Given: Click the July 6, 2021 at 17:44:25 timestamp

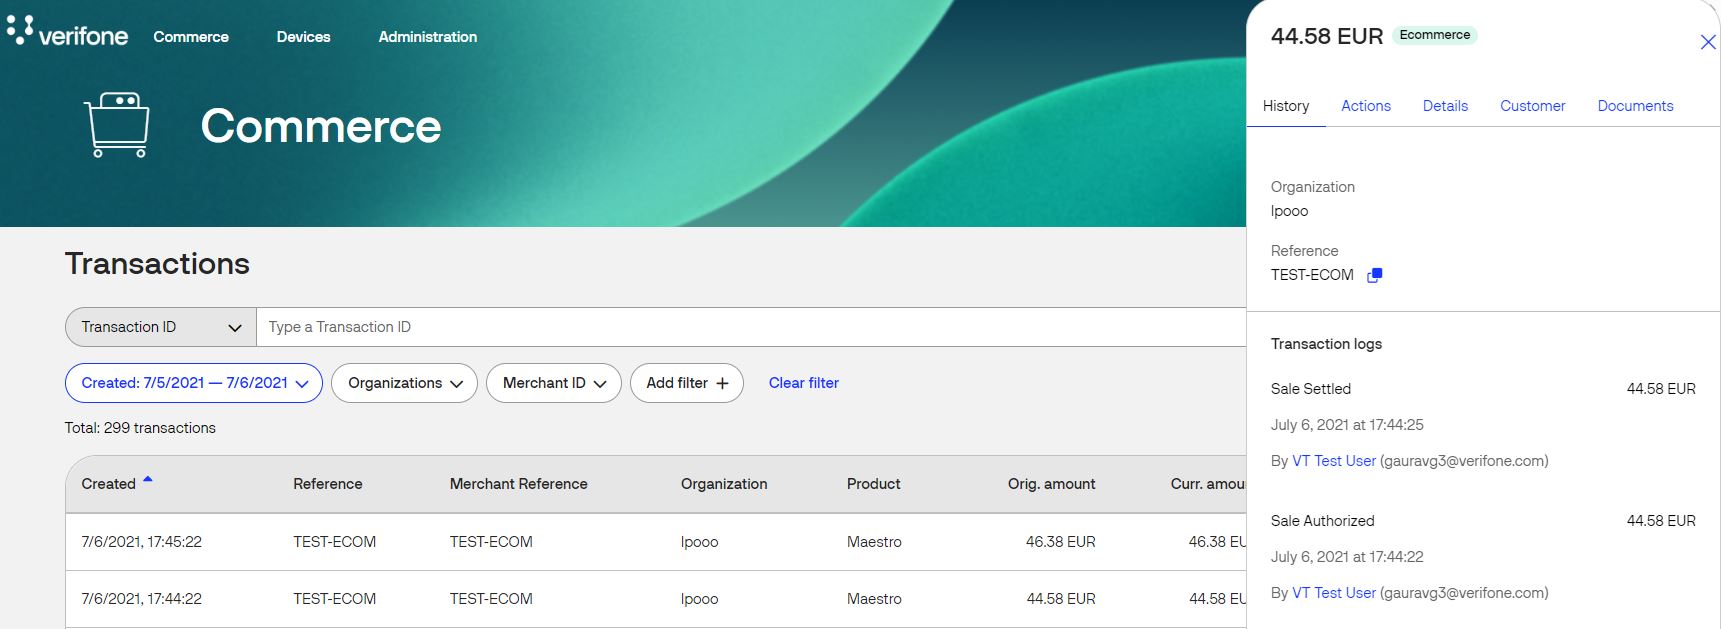Looking at the screenshot, I should 1347,425.
